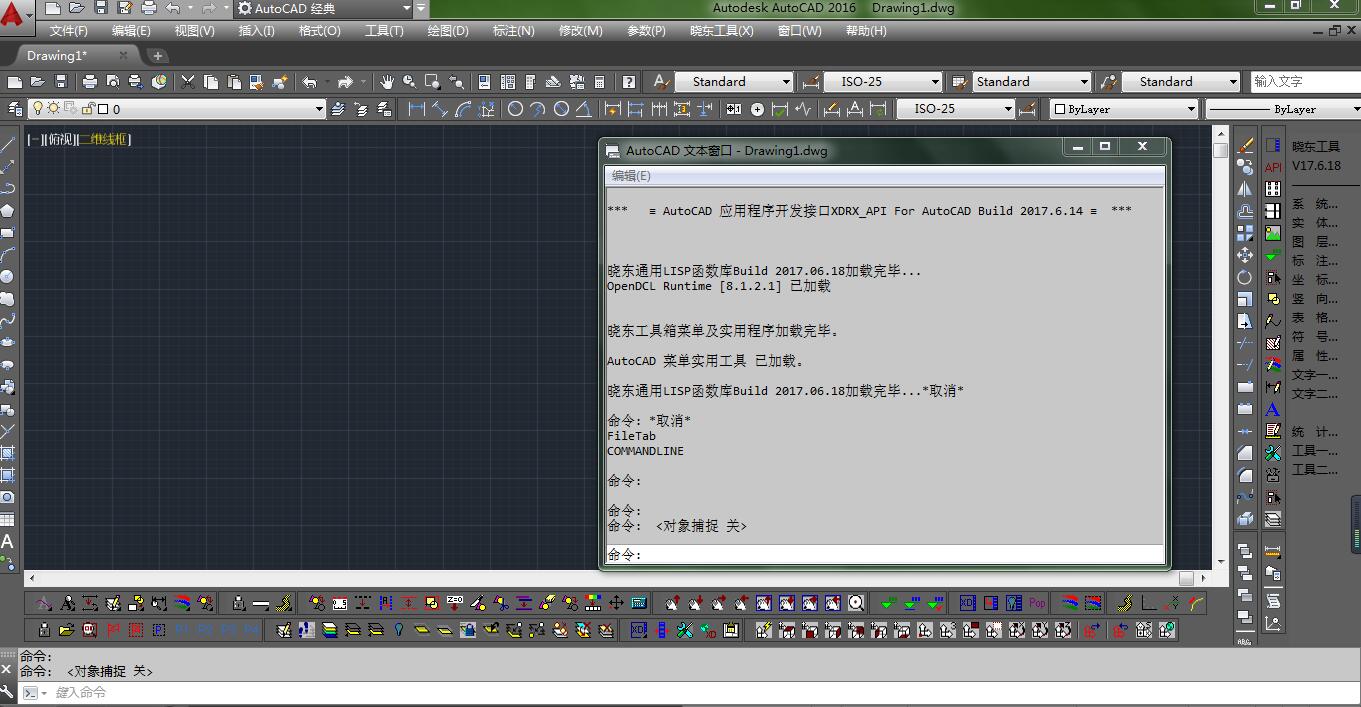This screenshot has width=1361, height=707.
Task: Toggle layer 0 lock padlock icon
Action: tap(87, 109)
